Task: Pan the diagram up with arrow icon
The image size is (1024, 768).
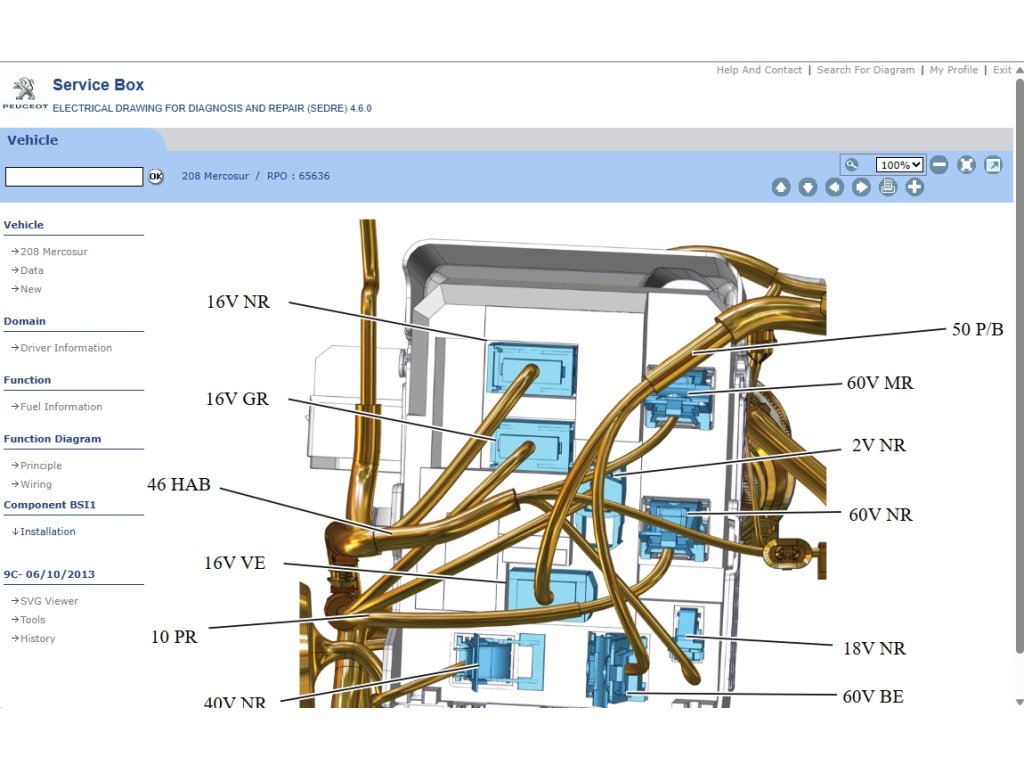Action: pyautogui.click(x=781, y=187)
